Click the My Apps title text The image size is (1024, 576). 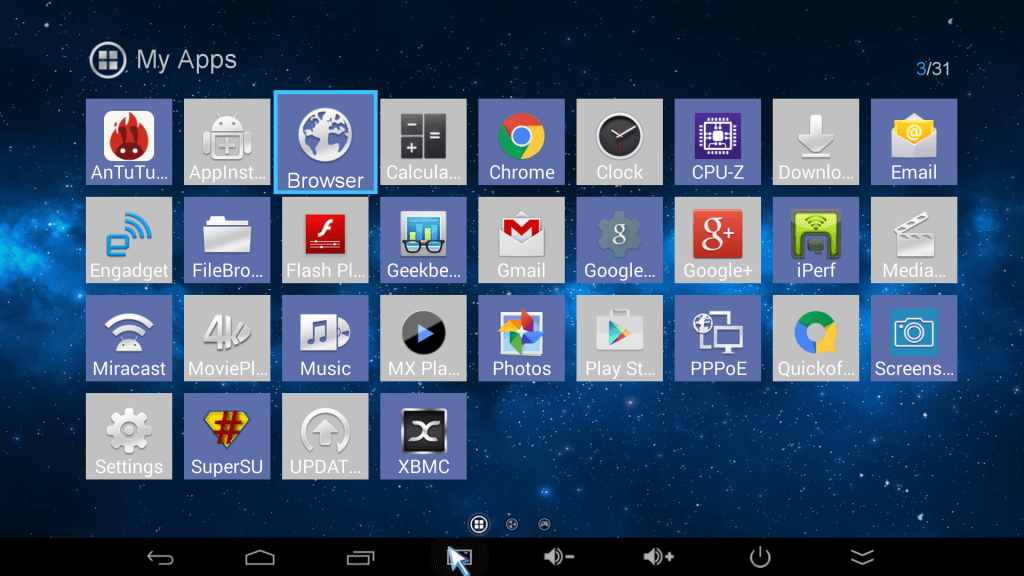(x=186, y=60)
